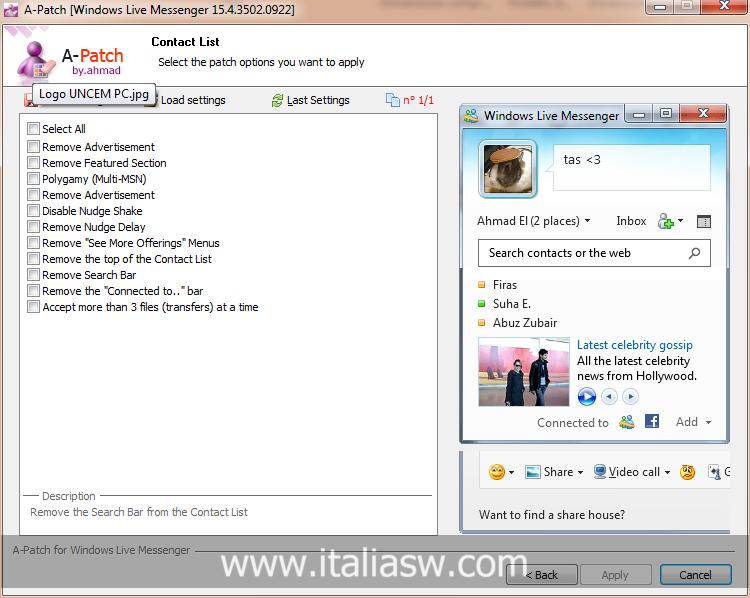Click Load settings in the toolbar
The height and width of the screenshot is (598, 750).
click(x=193, y=100)
